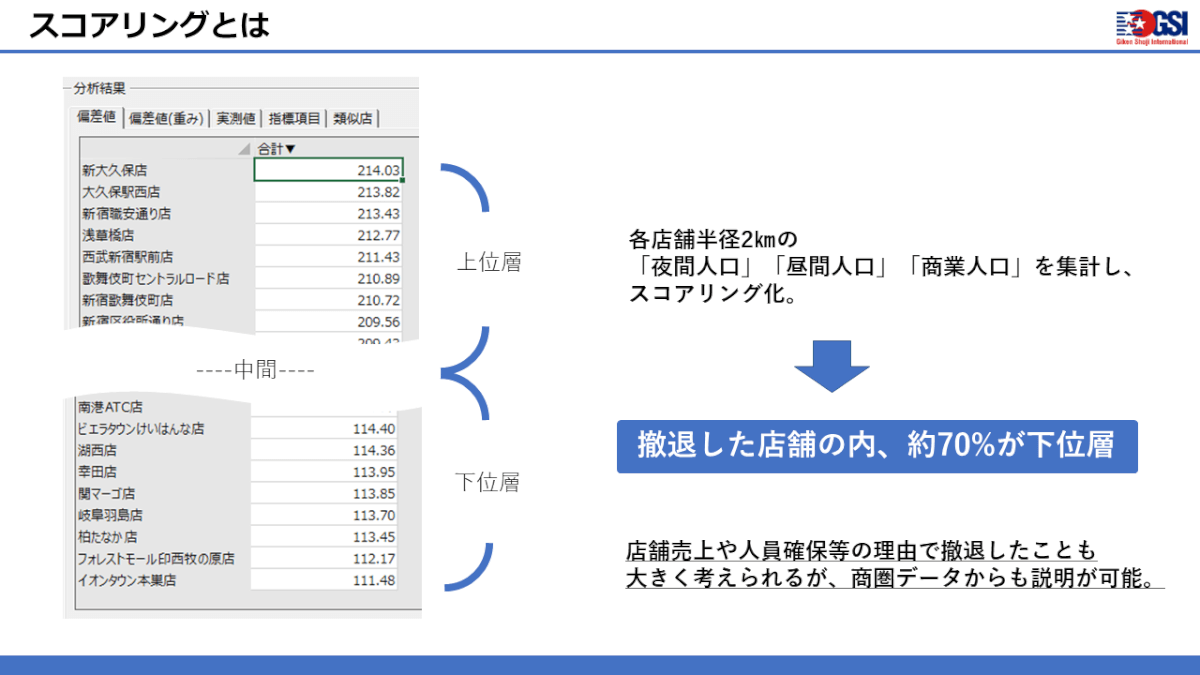This screenshot has height=675, width=1200.
Task: Click the 210.72 value cell
Action: (329, 300)
